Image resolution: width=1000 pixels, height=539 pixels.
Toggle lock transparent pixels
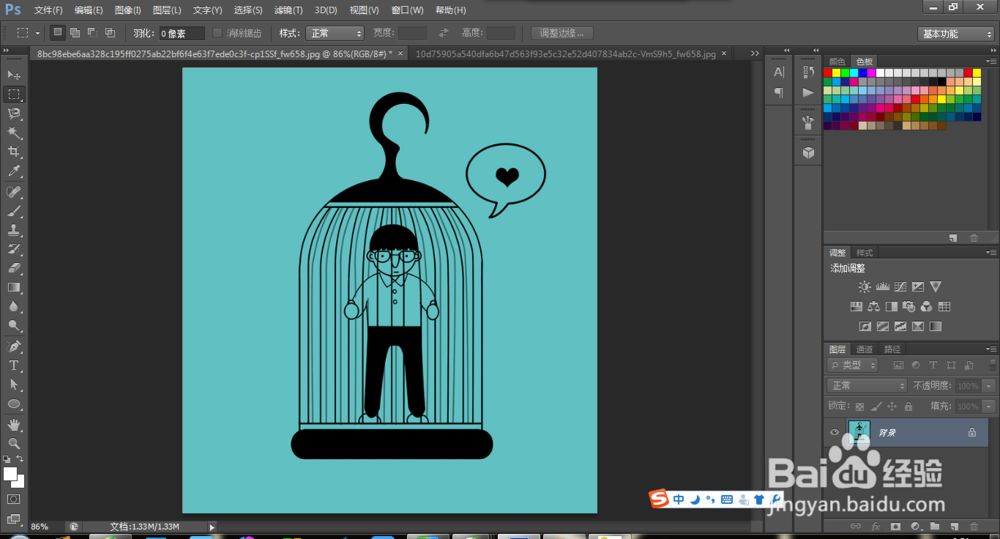pyautogui.click(x=859, y=406)
